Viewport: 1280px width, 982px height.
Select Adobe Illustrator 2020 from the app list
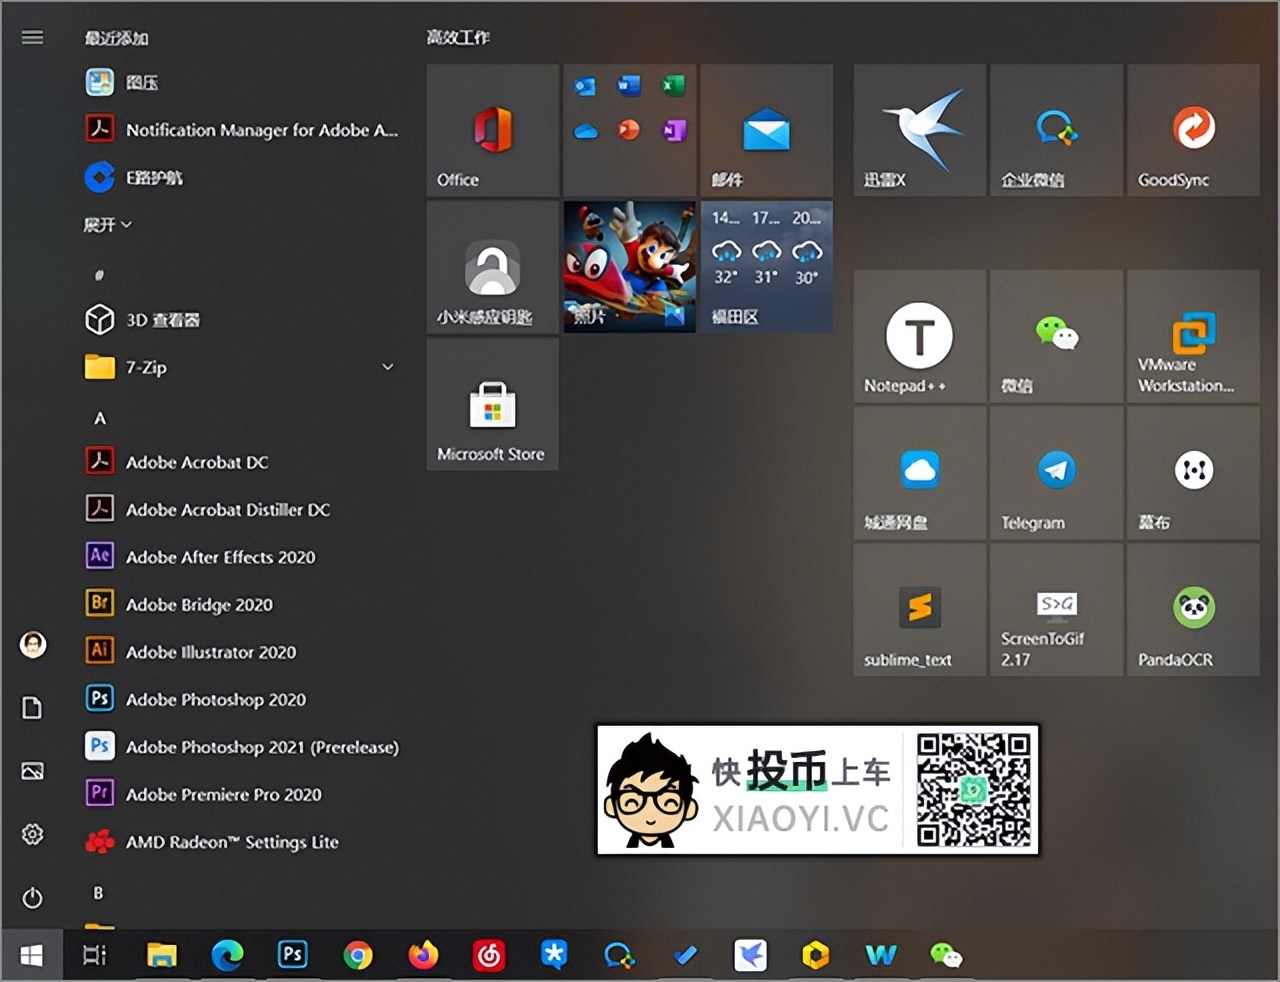click(x=210, y=652)
